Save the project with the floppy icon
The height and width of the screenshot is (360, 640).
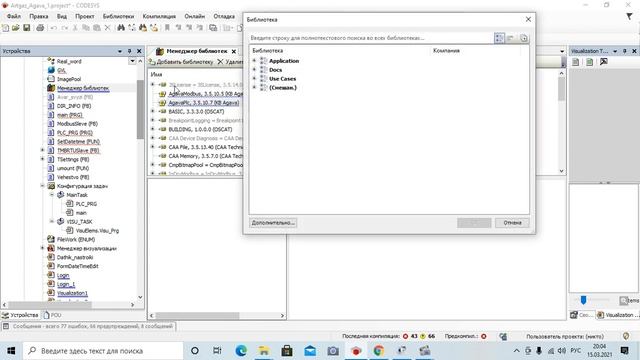(x=27, y=28)
